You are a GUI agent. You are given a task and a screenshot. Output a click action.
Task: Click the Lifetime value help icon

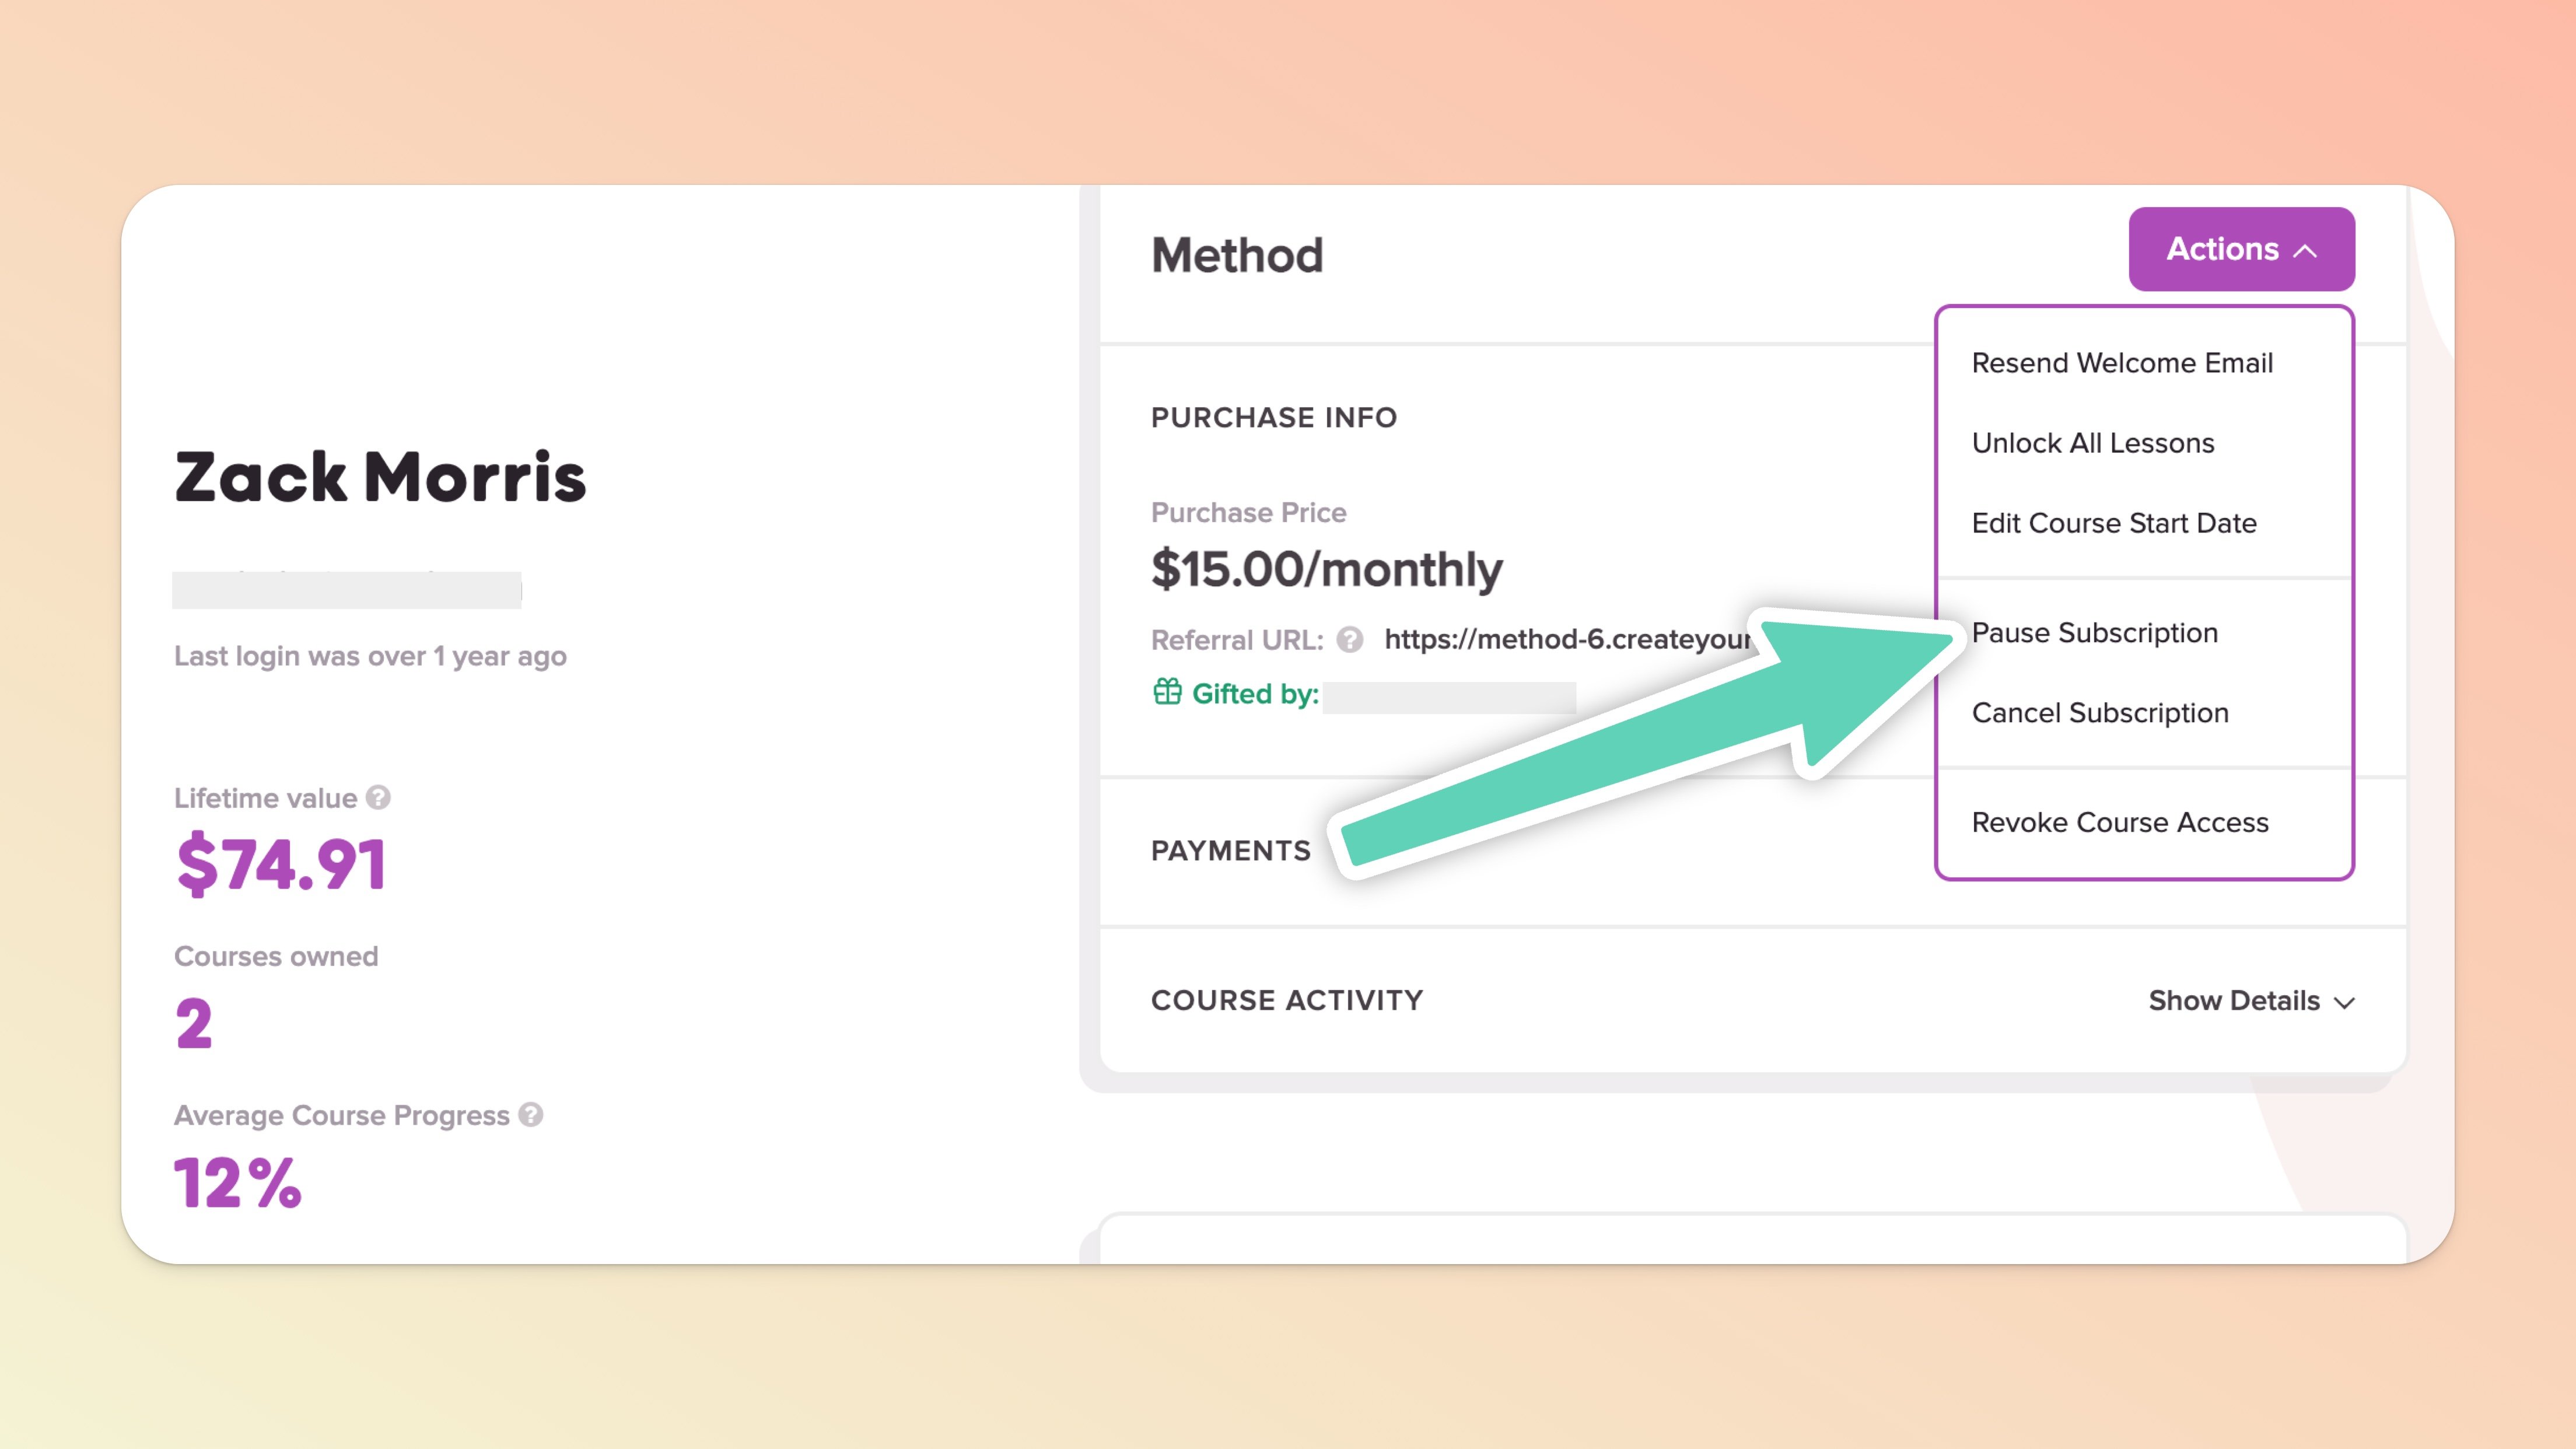pyautogui.click(x=378, y=797)
